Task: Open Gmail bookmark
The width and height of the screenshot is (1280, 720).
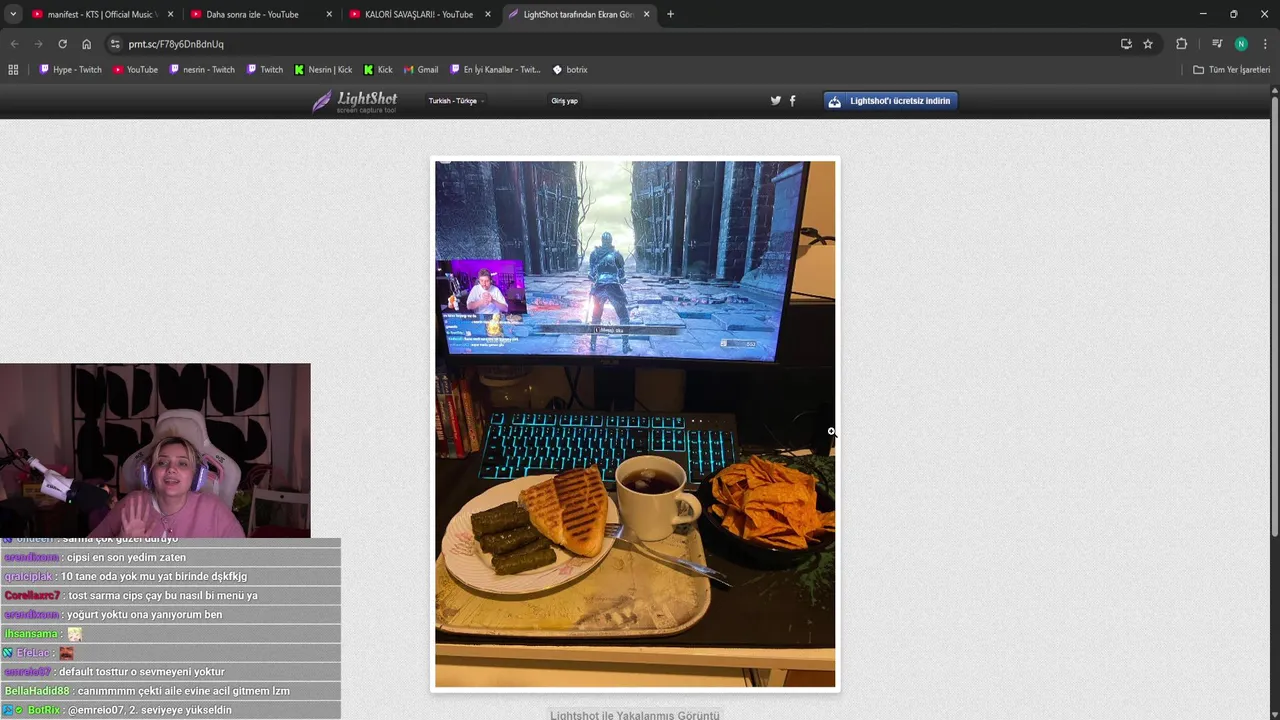Action: click(x=420, y=70)
